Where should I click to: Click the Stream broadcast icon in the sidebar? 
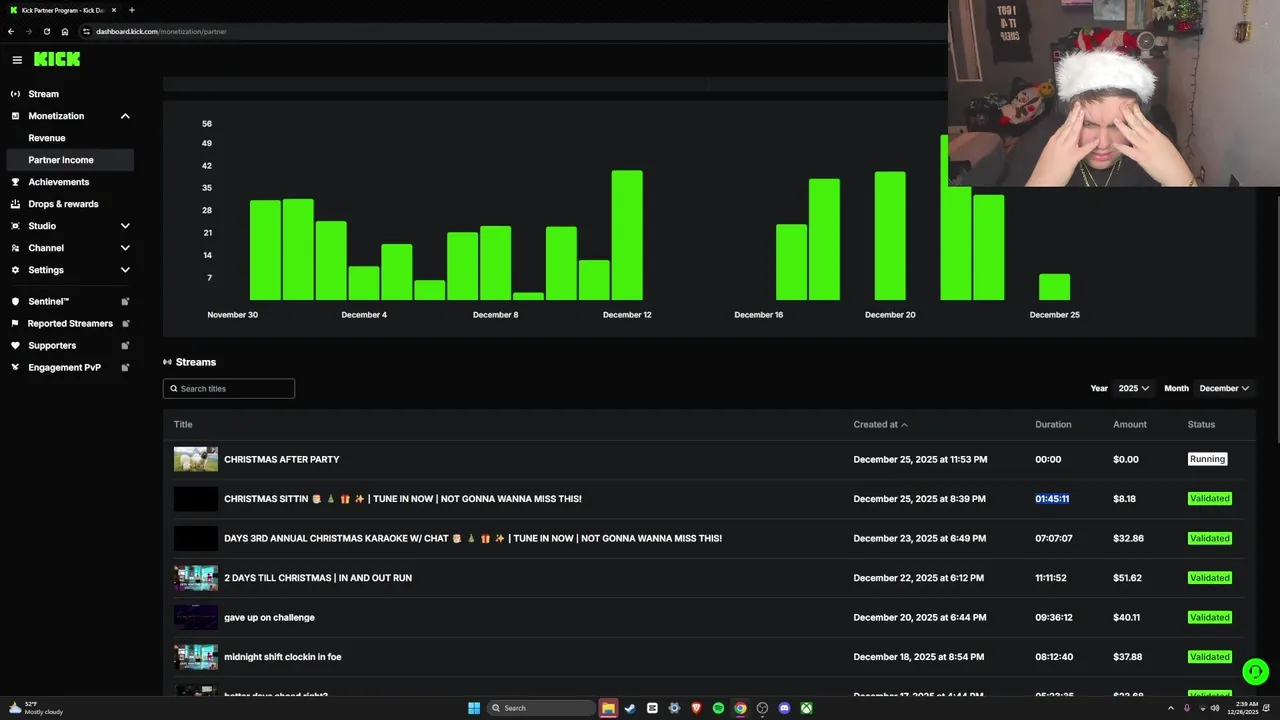15,94
